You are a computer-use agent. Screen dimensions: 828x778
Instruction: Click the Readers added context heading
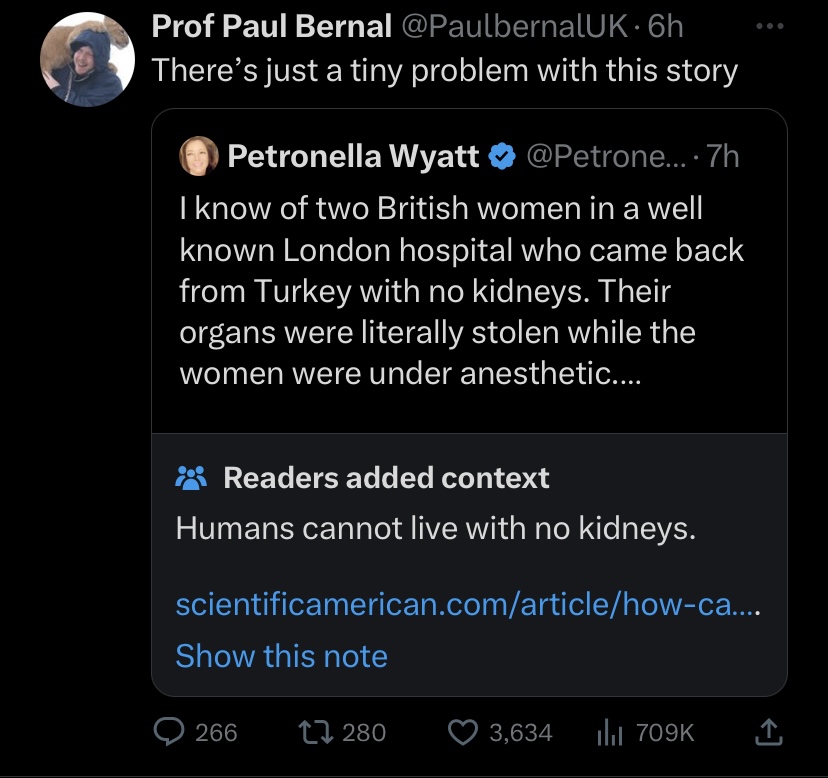386,478
